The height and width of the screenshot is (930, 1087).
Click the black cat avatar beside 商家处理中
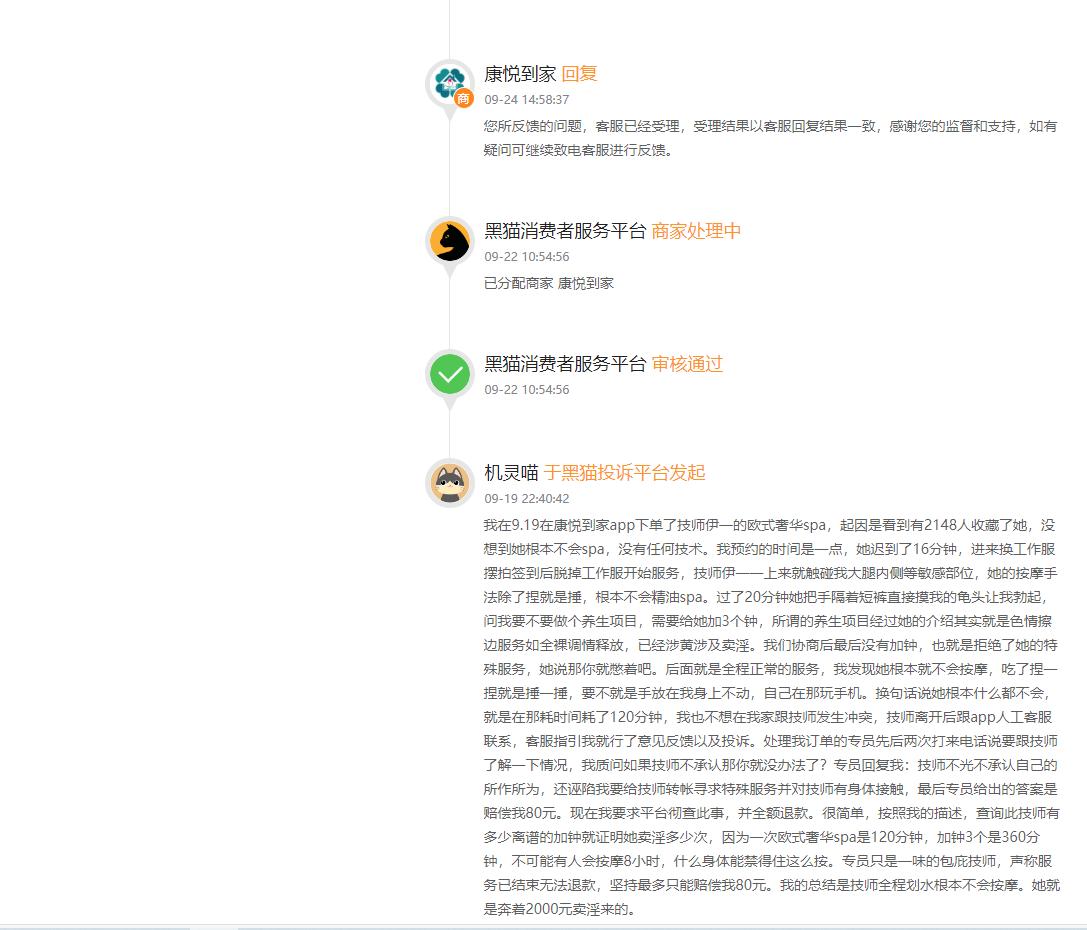[x=449, y=241]
